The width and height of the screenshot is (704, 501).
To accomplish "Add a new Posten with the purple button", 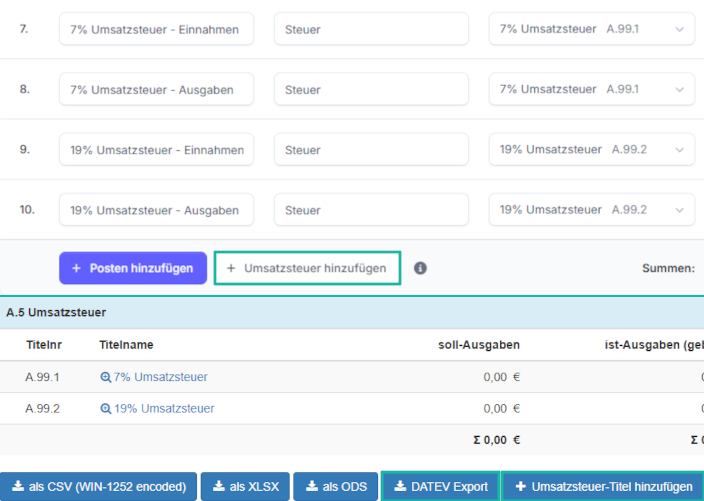I will coord(133,268).
